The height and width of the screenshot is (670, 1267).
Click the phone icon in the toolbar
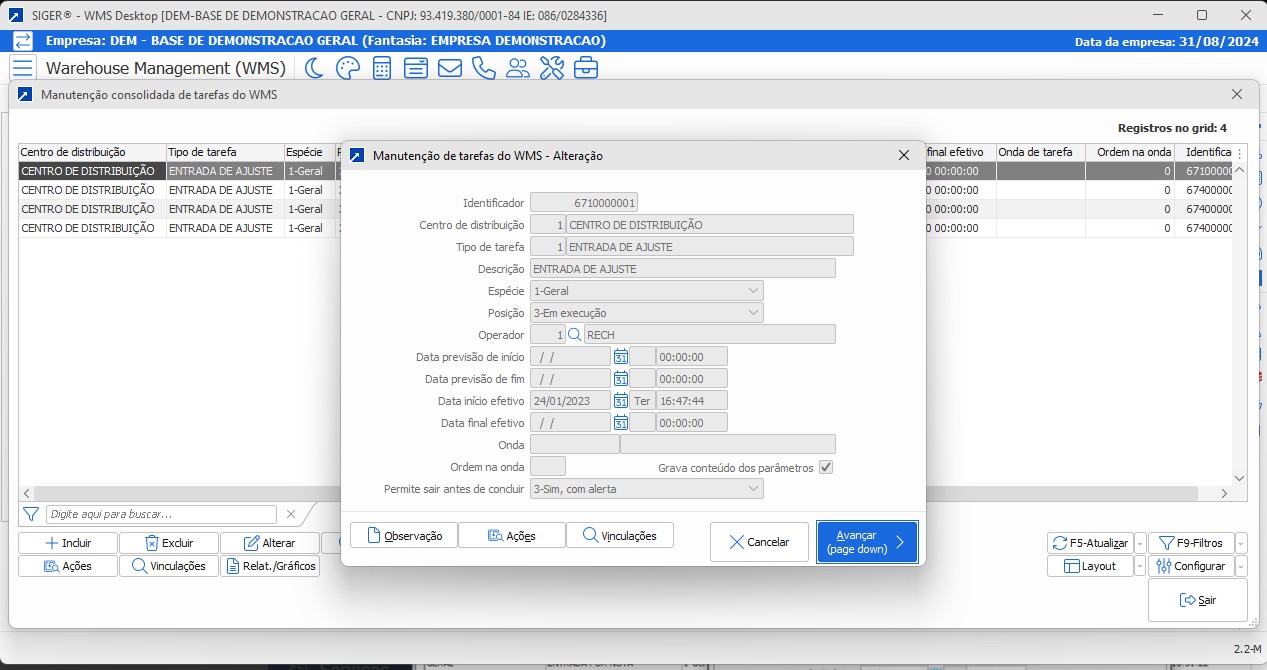(483, 68)
